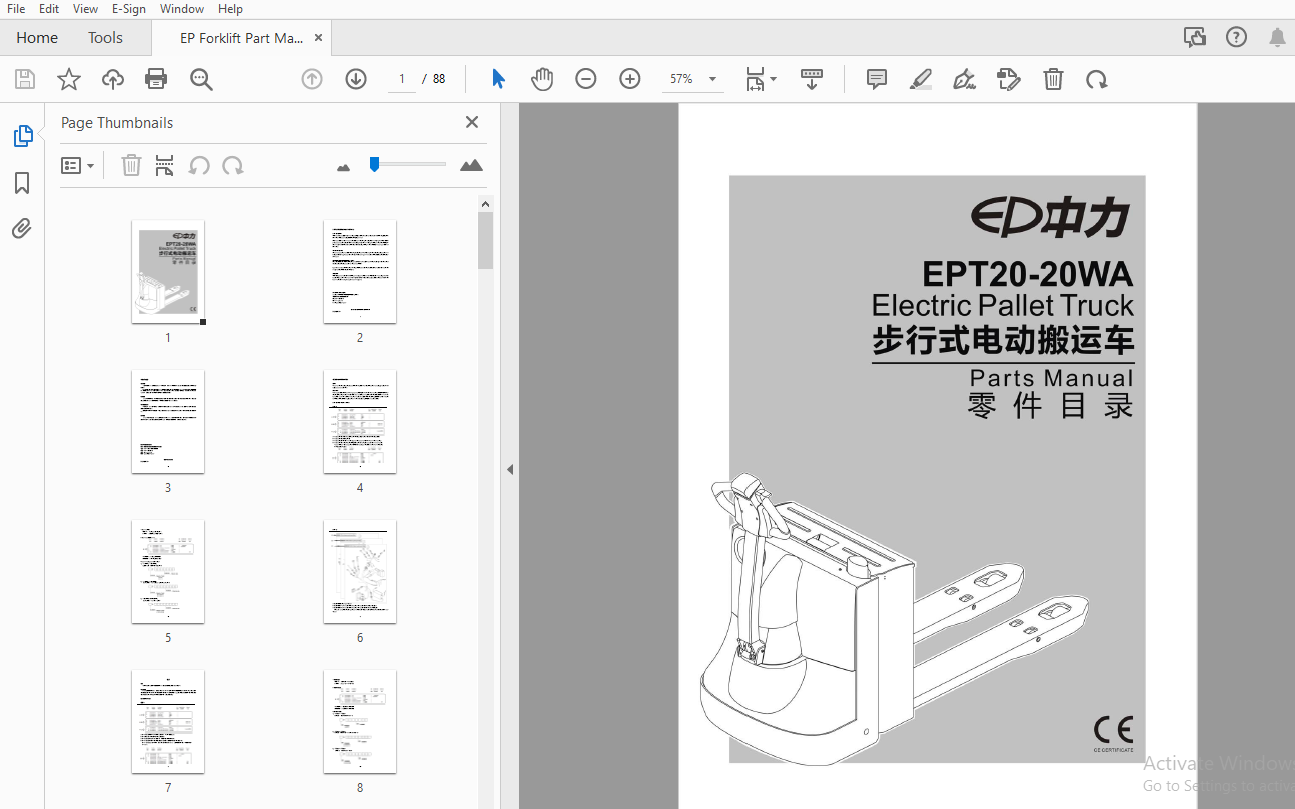Viewport: 1295px width, 809px height.
Task: Rotate view with the toolbar rotate icon
Action: (x=1097, y=79)
